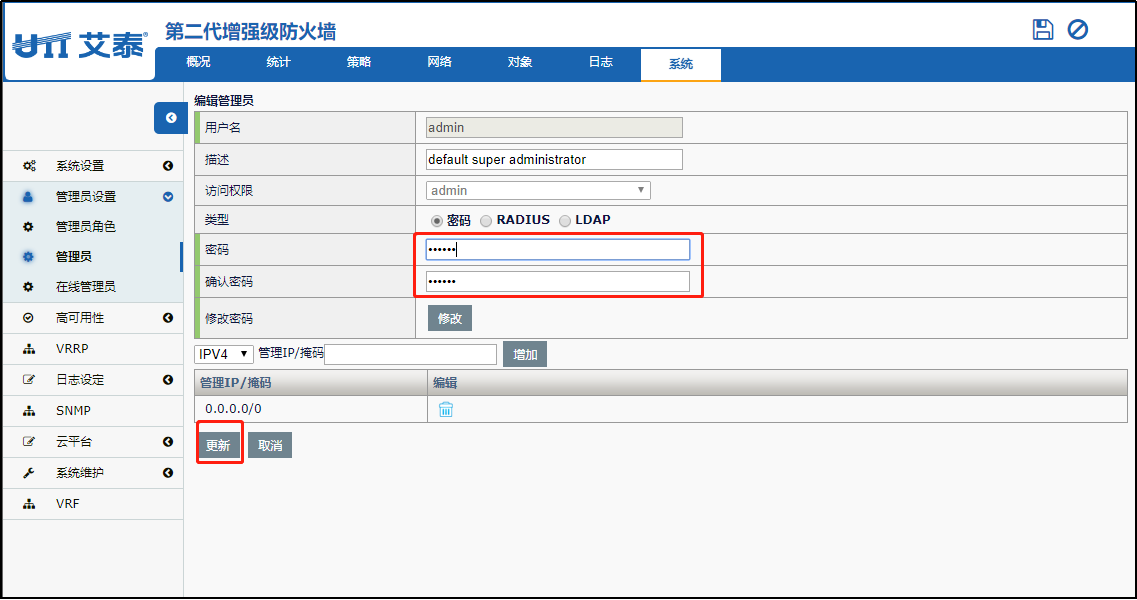Click the 取消 button
The width and height of the screenshot is (1137, 600).
(270, 445)
